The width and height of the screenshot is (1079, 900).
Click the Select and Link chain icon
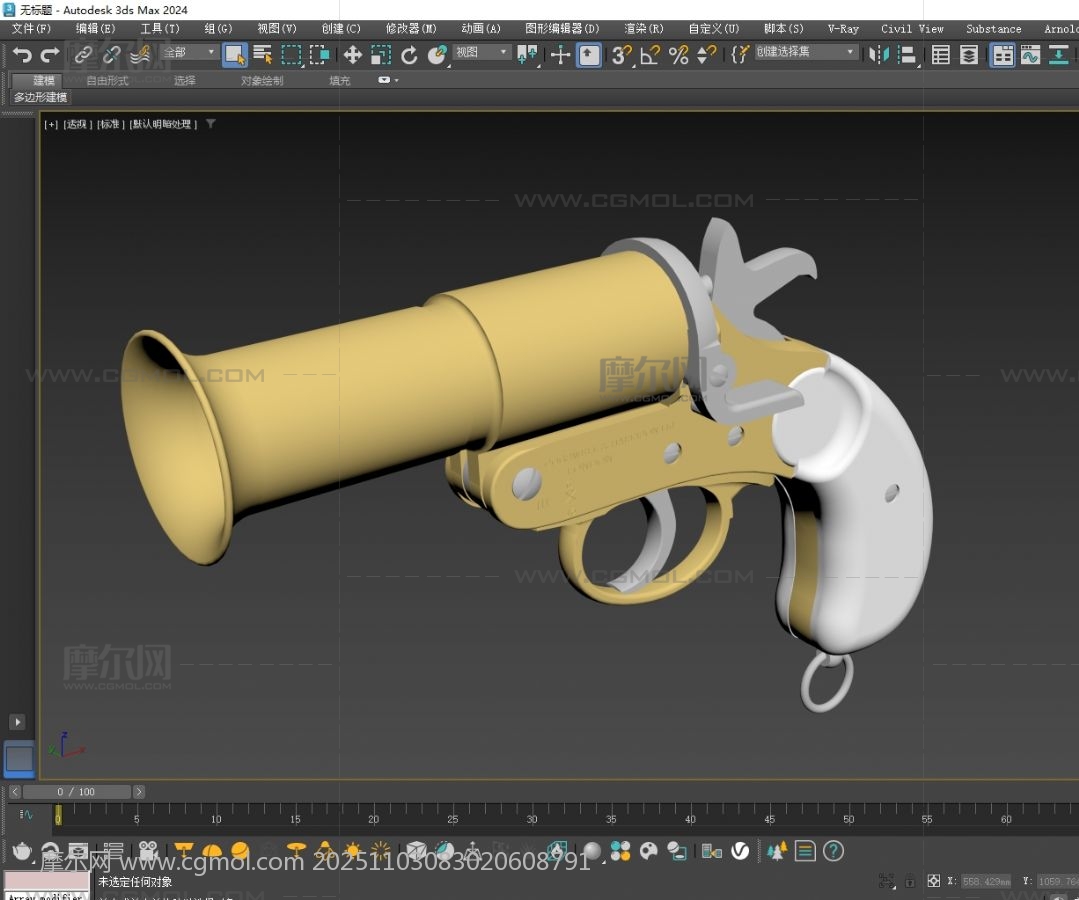(x=84, y=55)
